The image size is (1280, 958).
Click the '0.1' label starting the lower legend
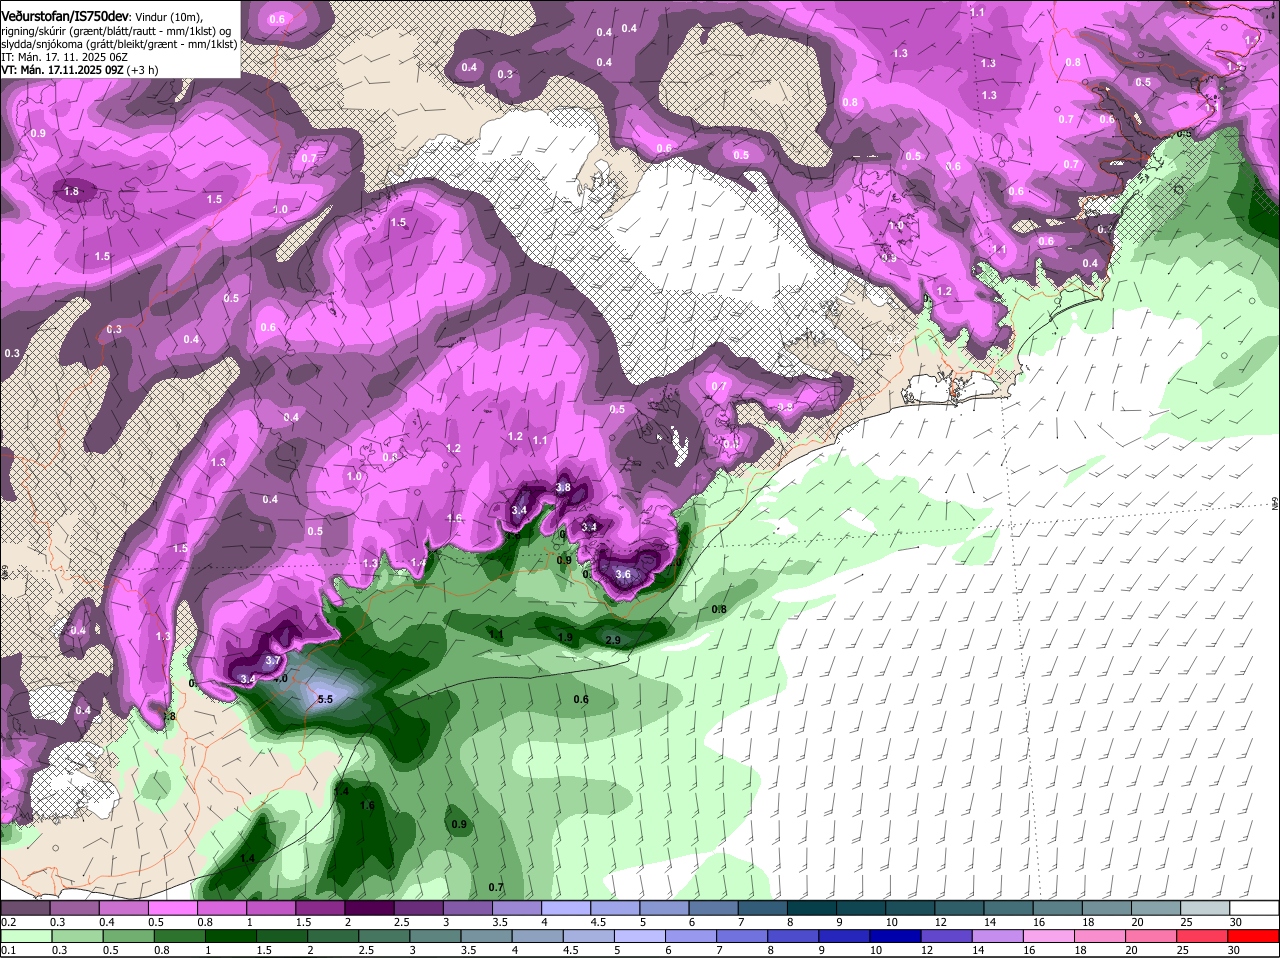tap(8, 950)
